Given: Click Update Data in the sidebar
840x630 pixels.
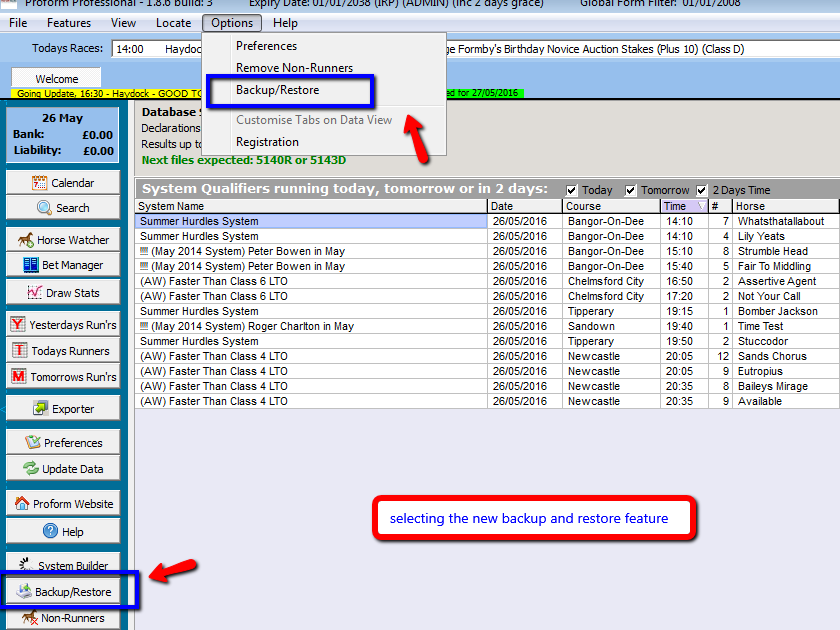Looking at the screenshot, I should point(63,469).
